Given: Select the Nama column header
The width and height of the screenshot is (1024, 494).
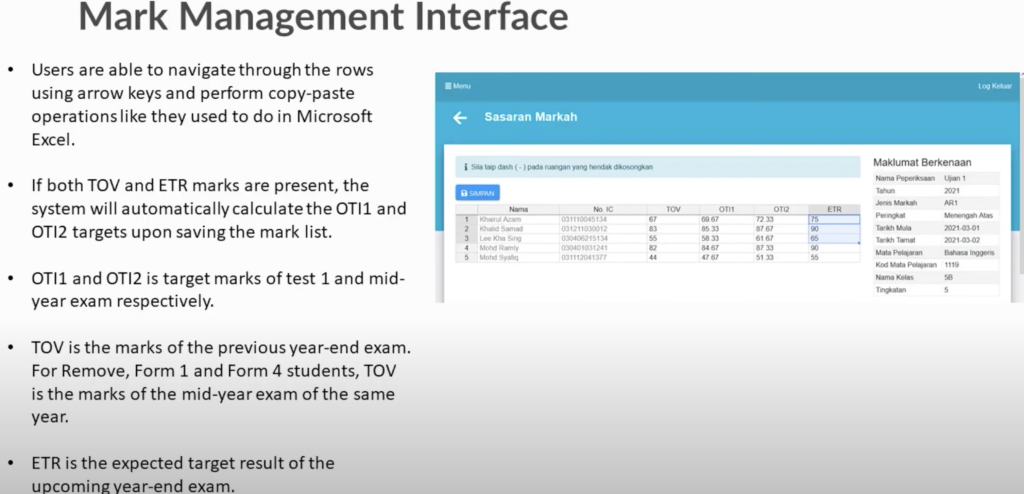Looking at the screenshot, I should [x=518, y=209].
